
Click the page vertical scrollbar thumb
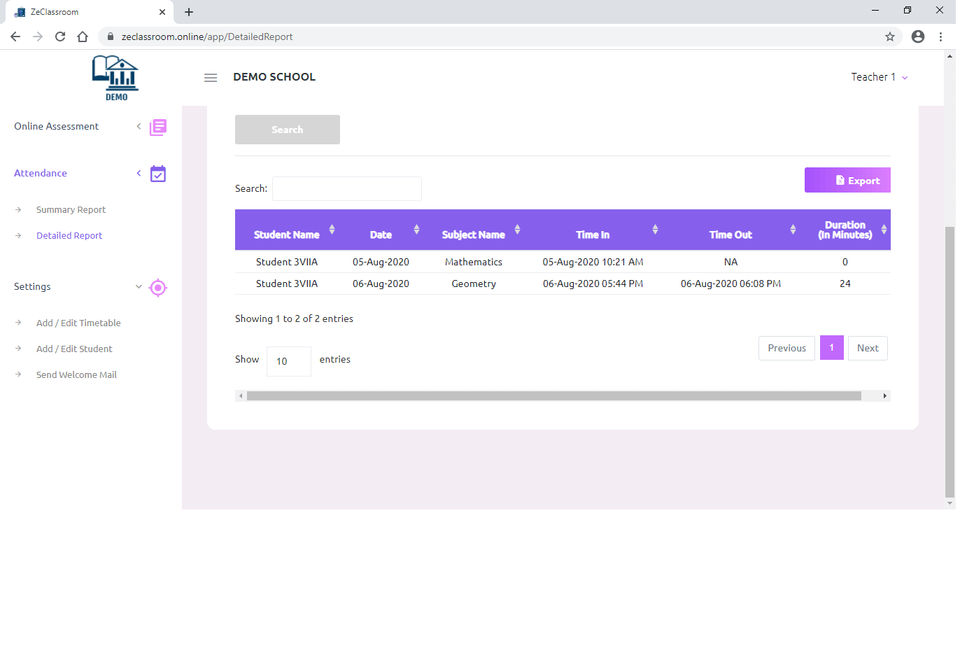click(950, 361)
